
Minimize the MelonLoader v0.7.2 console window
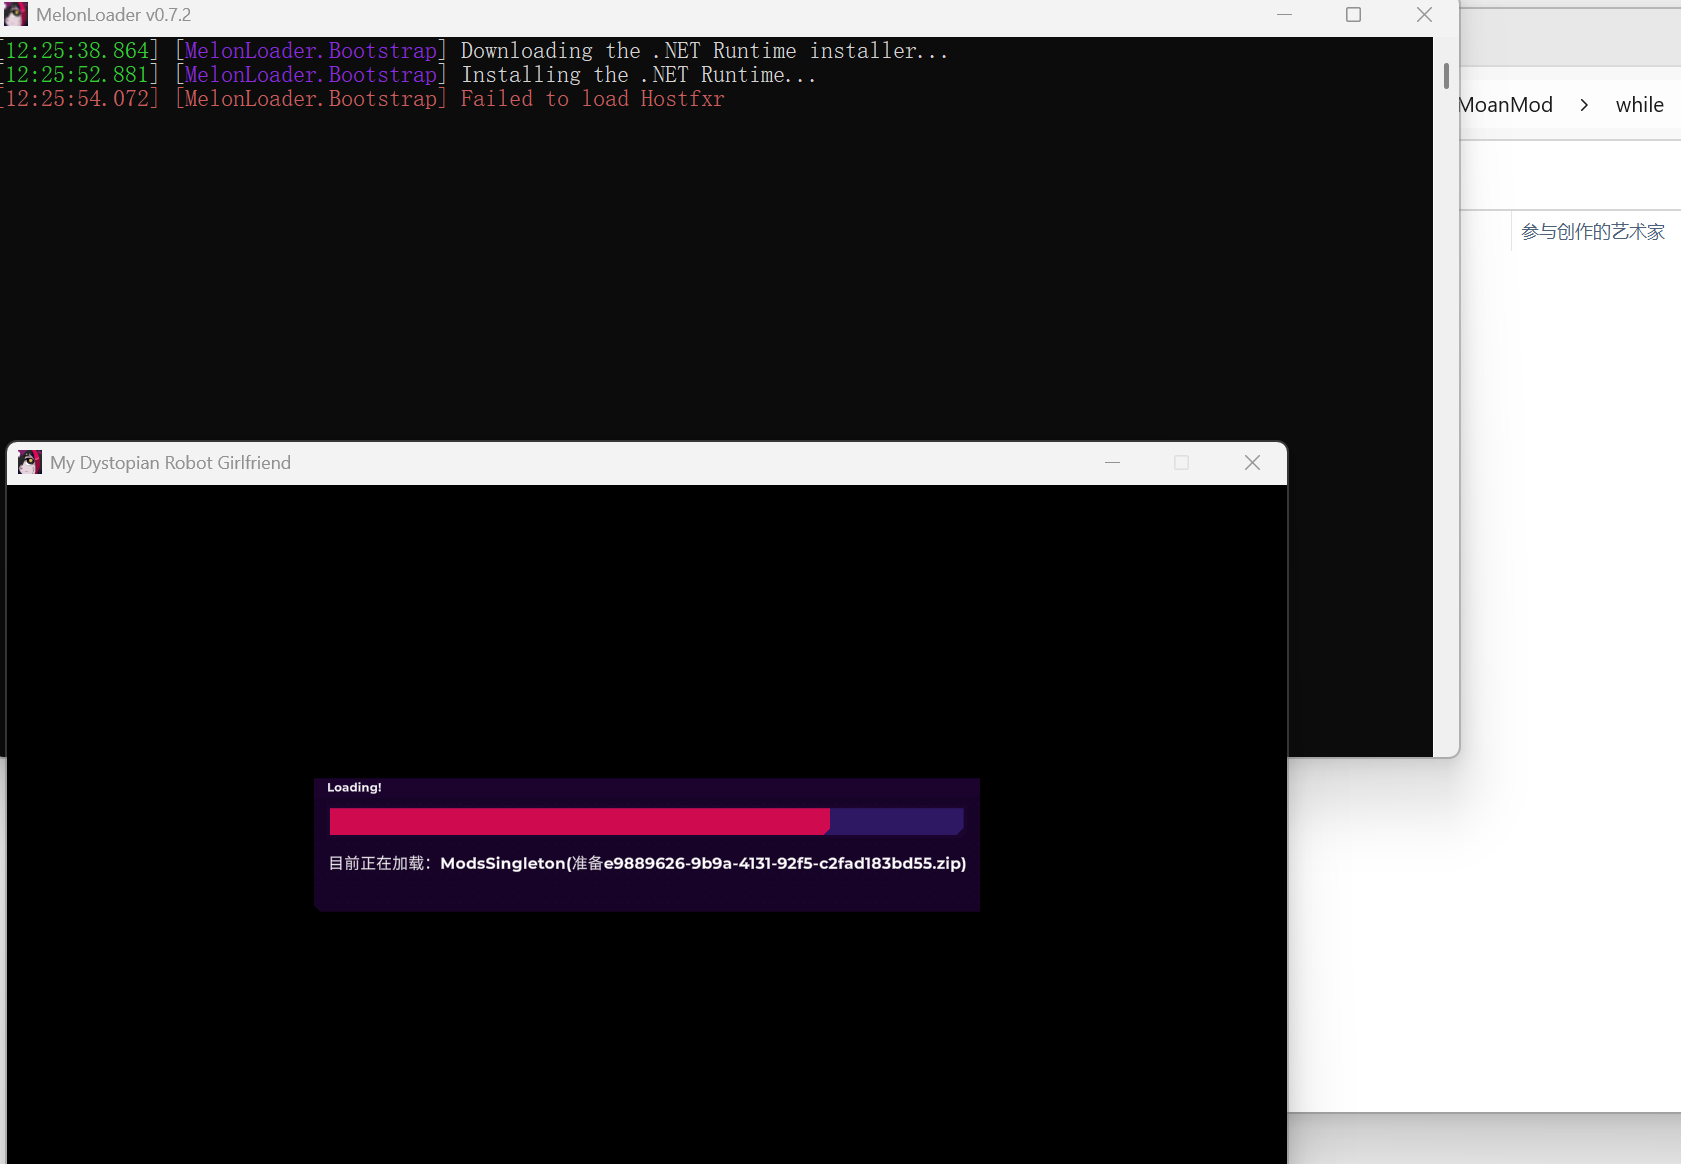(1285, 15)
